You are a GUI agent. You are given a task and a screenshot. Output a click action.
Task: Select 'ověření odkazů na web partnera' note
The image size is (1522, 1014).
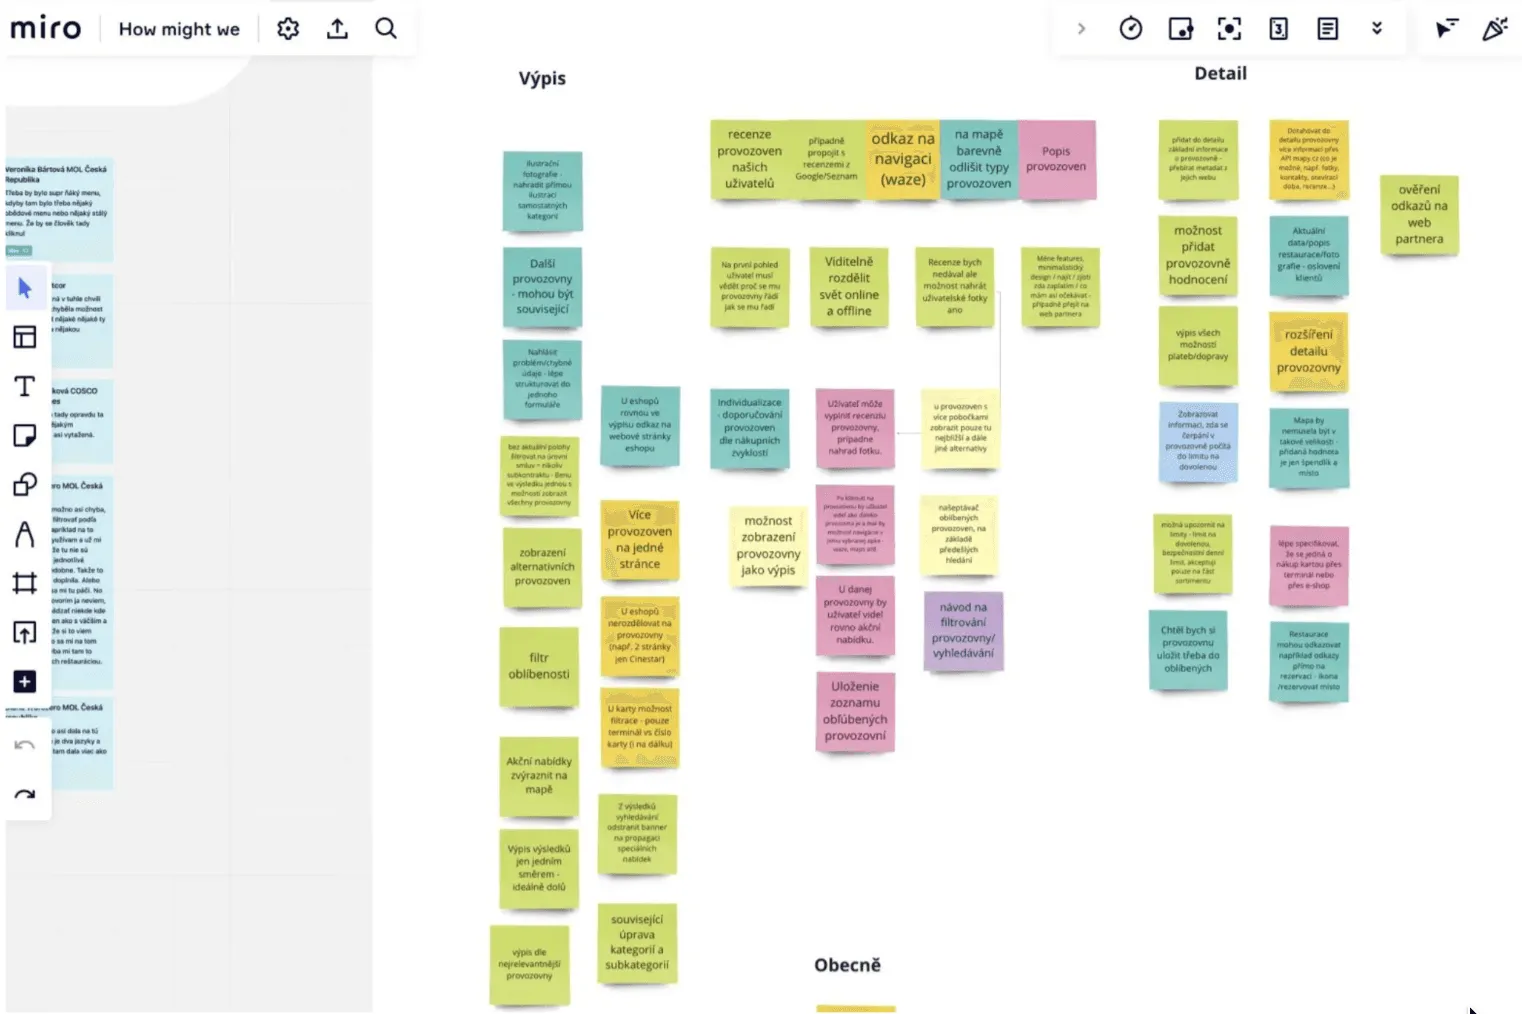tap(1419, 214)
